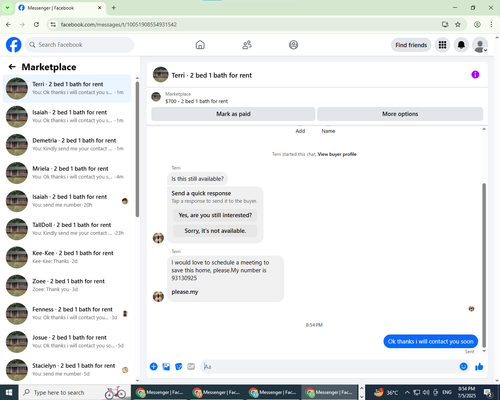500x400 pixels.
Task: Open More options for the listing
Action: (x=400, y=114)
